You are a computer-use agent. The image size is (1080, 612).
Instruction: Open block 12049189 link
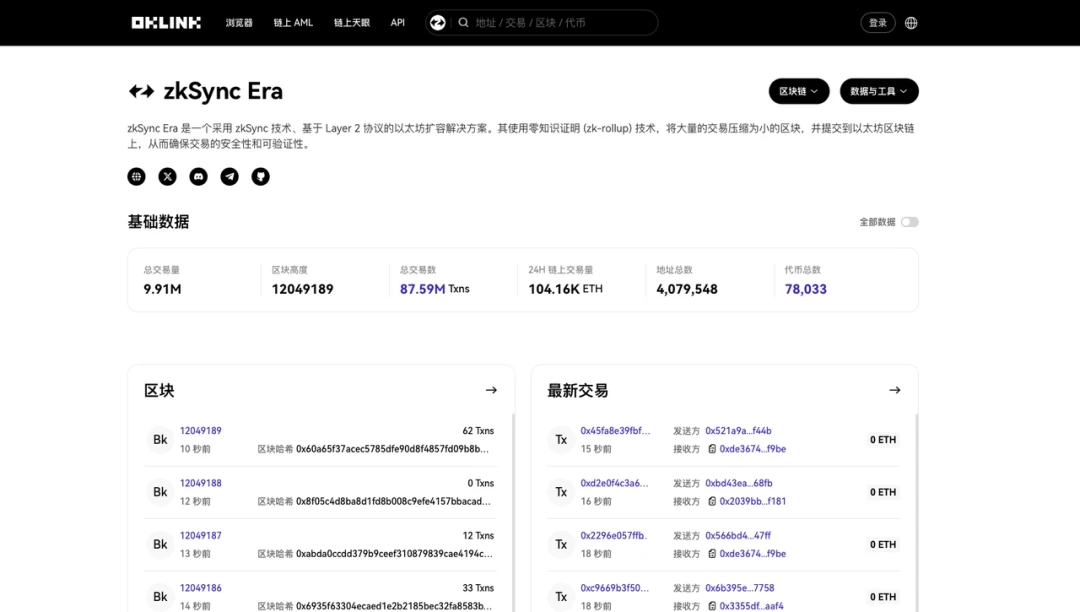click(x=201, y=431)
